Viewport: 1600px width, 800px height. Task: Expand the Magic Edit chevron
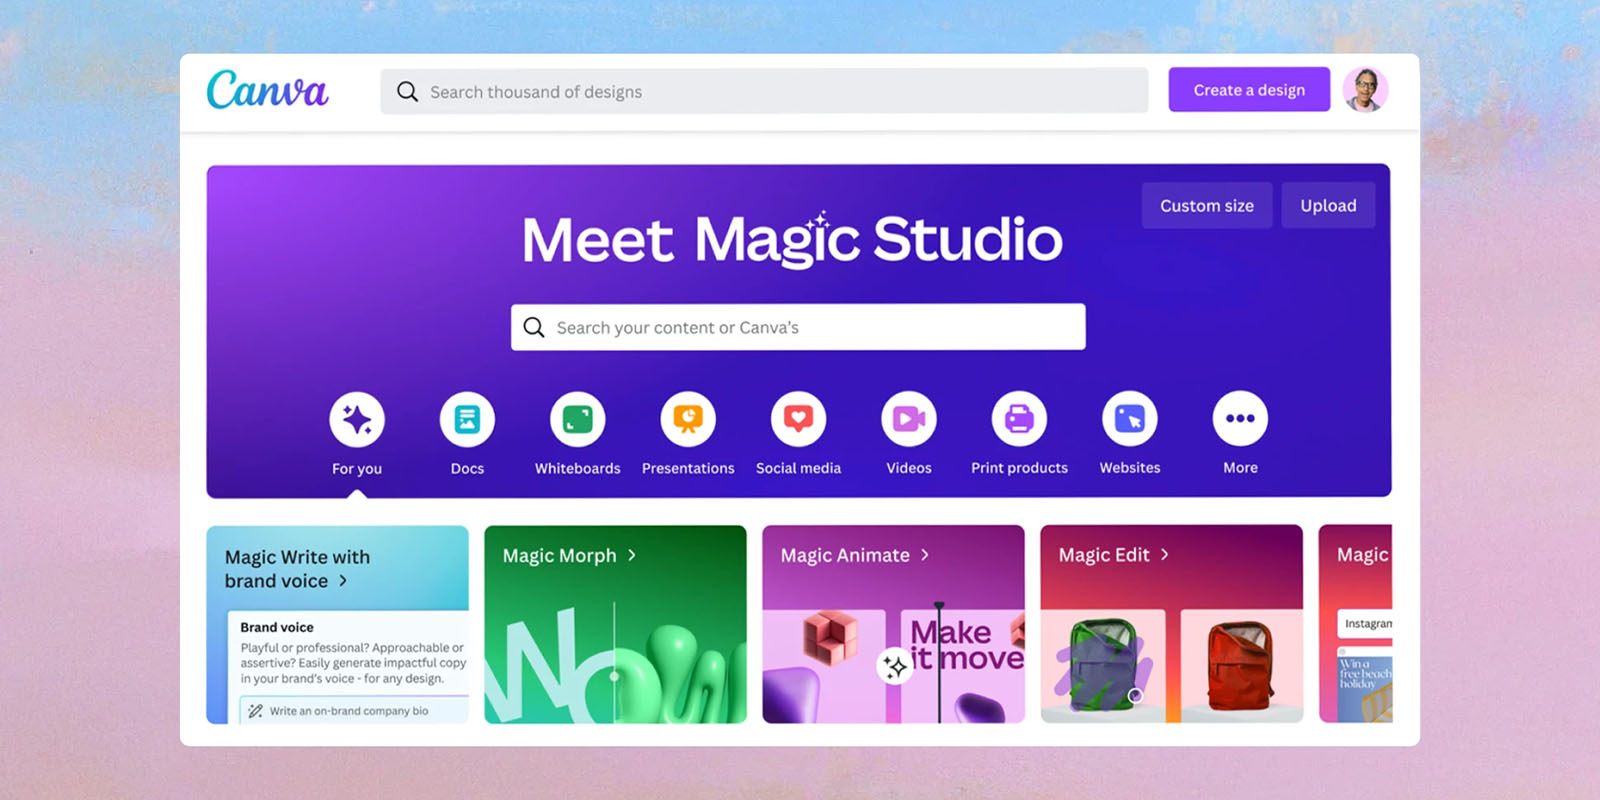coord(1165,555)
